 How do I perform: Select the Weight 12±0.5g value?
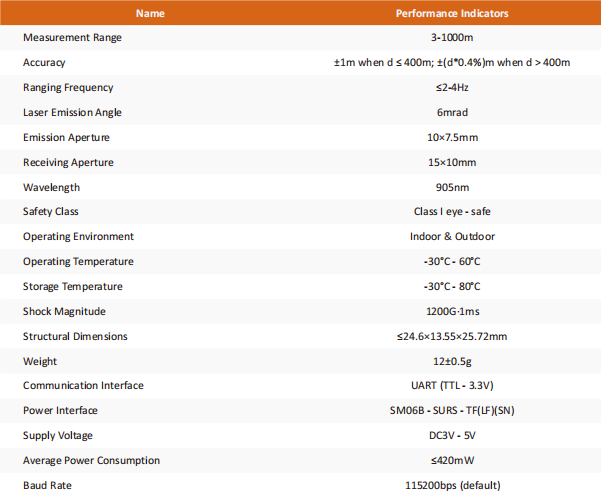[x=452, y=362]
